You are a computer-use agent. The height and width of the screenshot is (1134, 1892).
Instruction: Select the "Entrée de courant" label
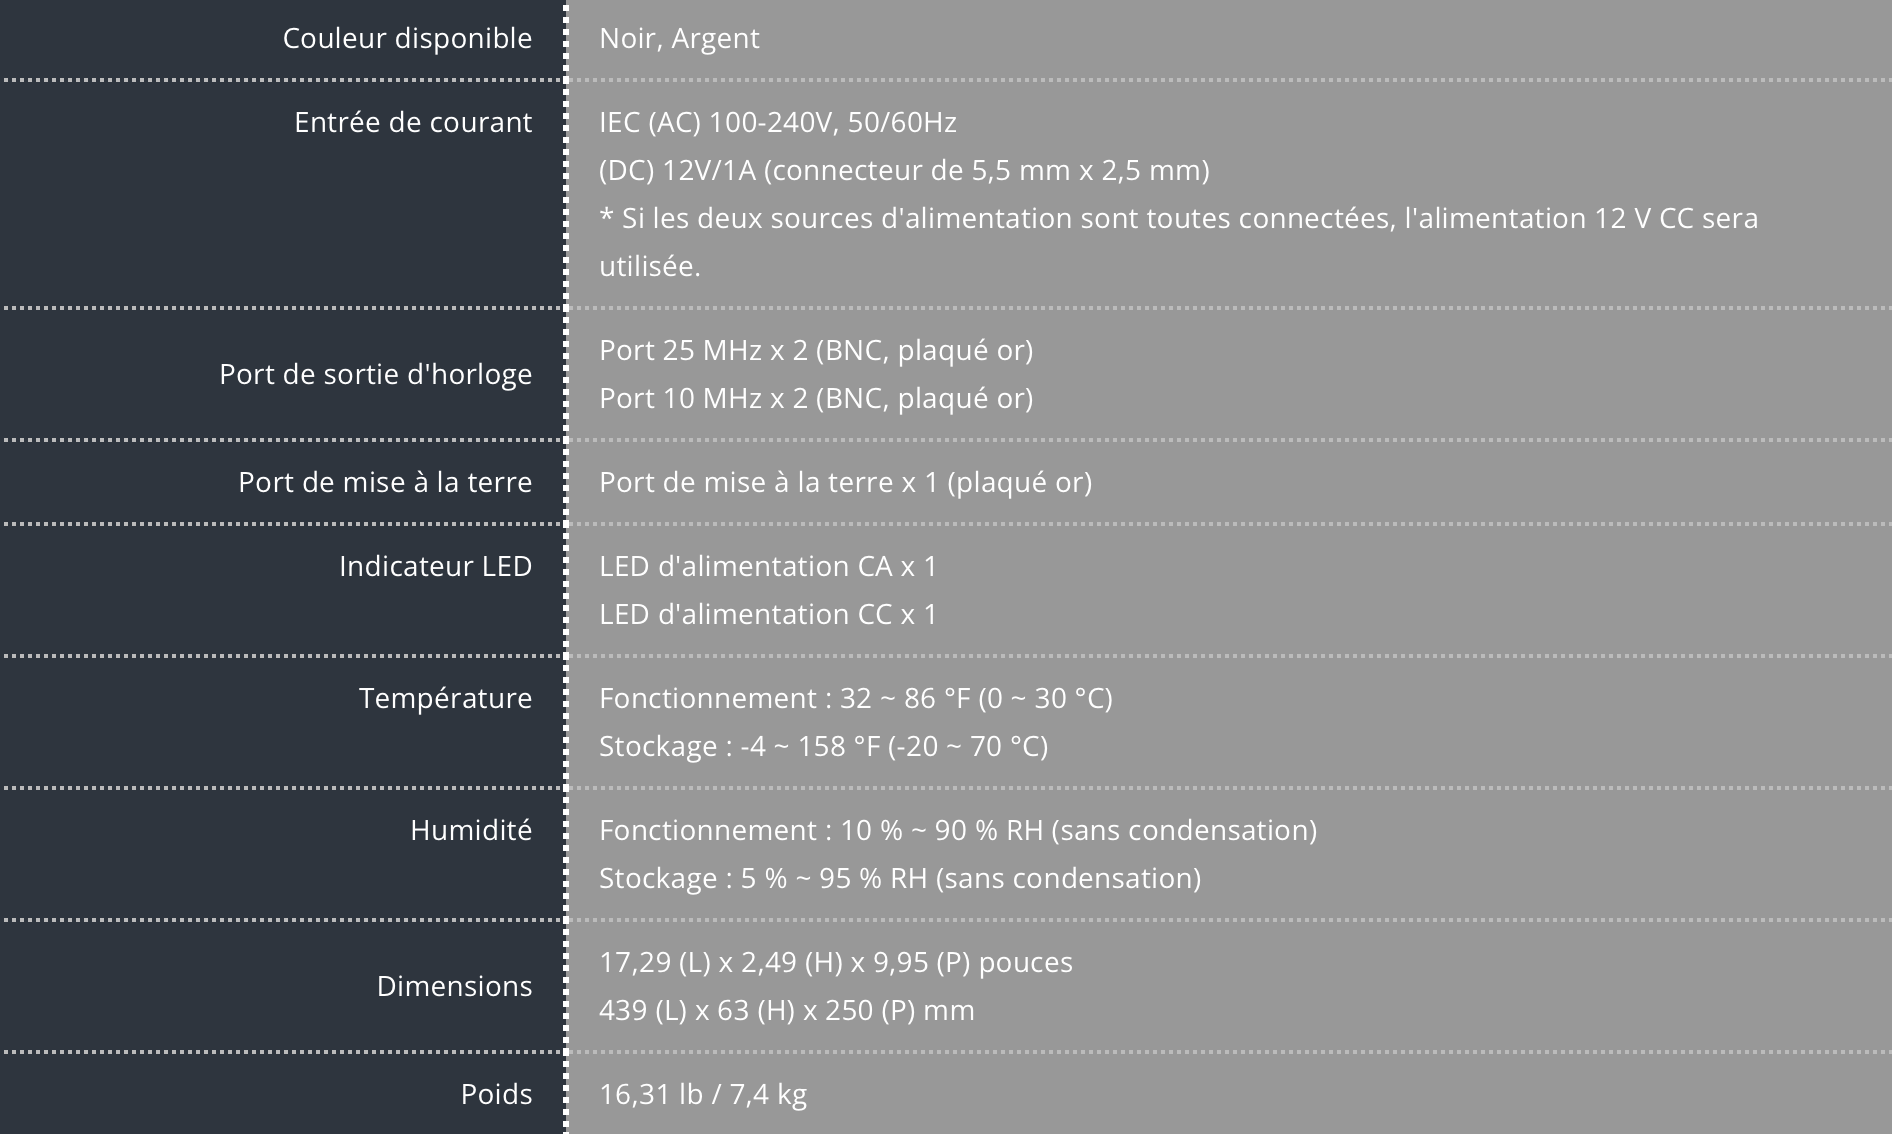point(412,122)
